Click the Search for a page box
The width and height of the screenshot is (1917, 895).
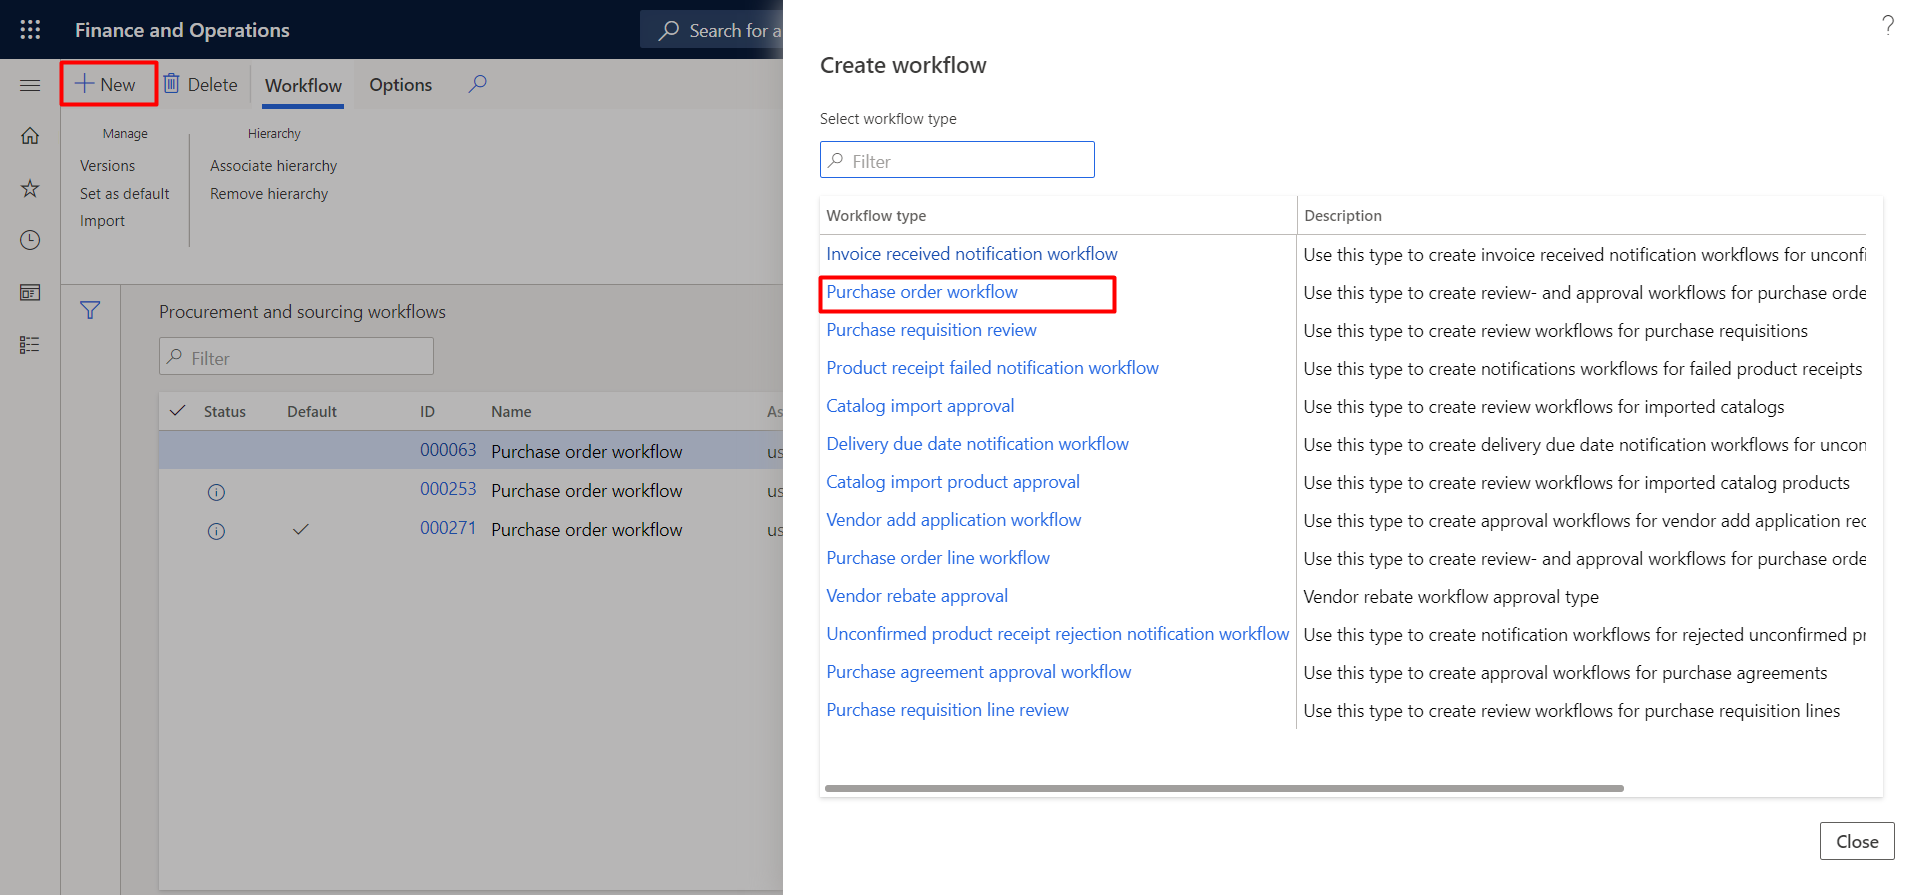712,30
